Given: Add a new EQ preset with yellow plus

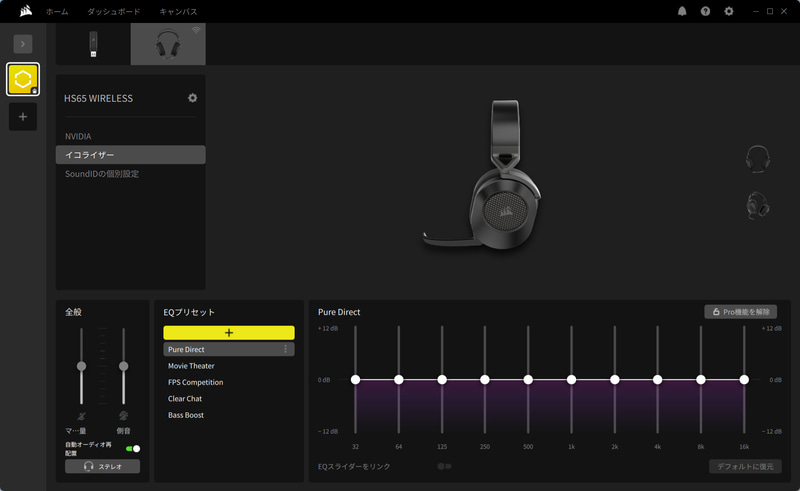Looking at the screenshot, I should point(229,333).
